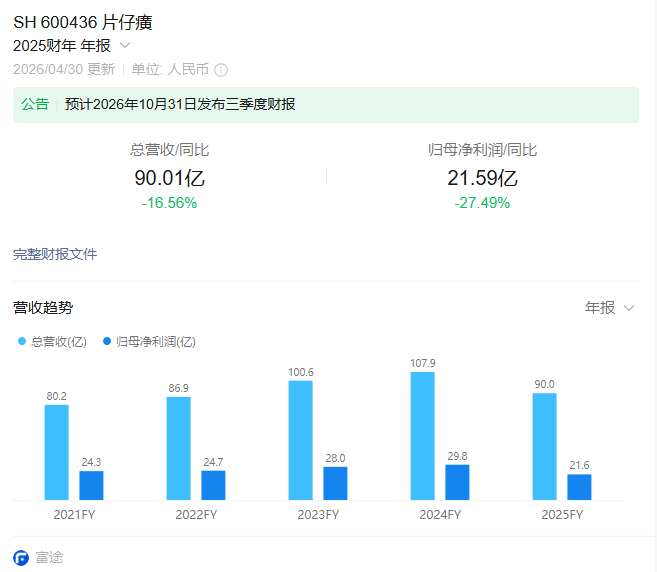Select the 2024FY revenue bar 107.9
Screen dimensions: 657x572
[x=422, y=436]
